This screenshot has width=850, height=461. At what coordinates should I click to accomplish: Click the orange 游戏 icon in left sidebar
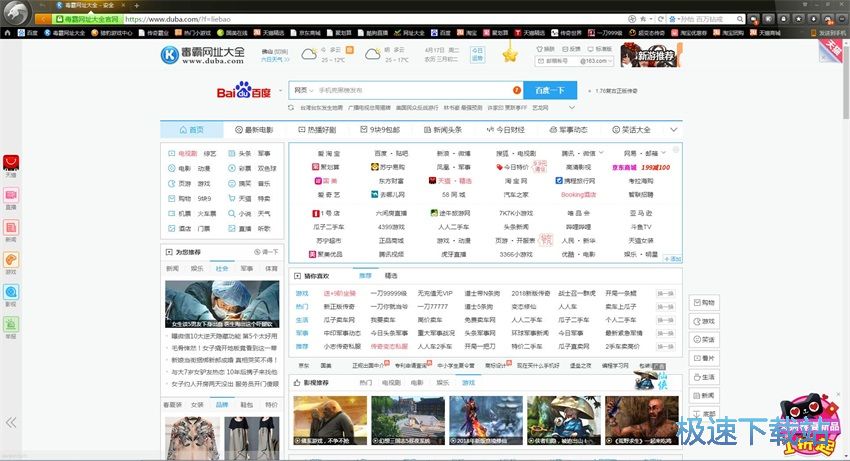pos(11,259)
